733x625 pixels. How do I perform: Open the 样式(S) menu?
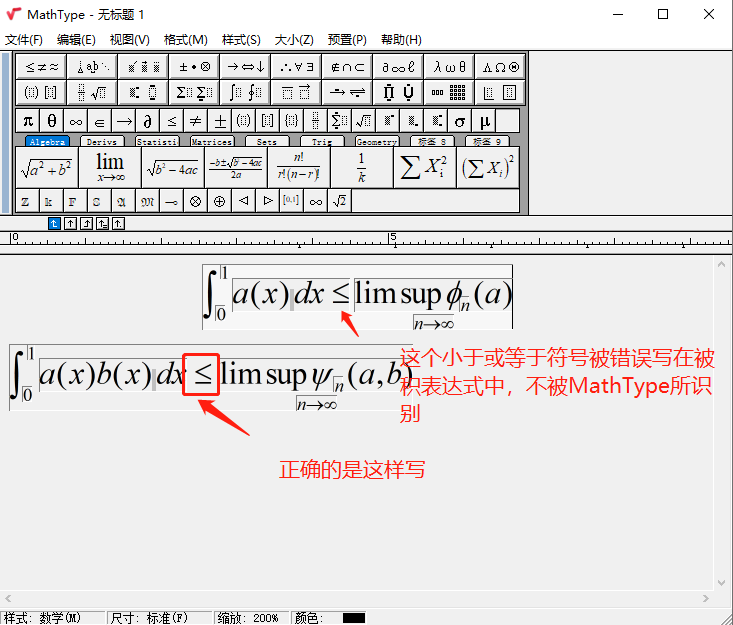(x=241, y=40)
